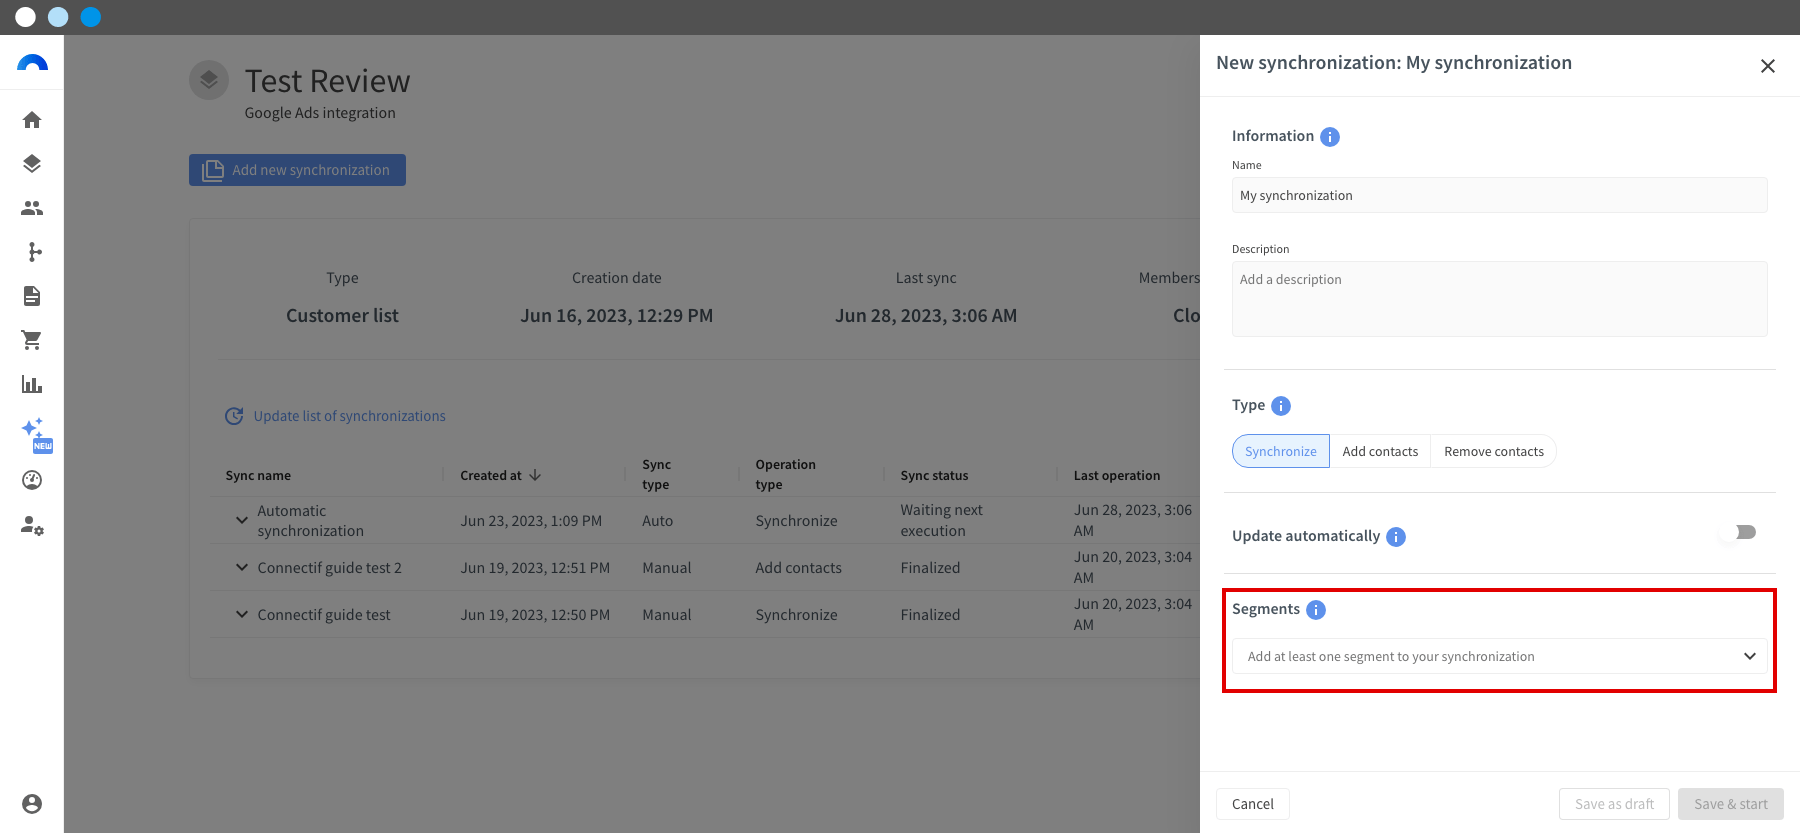Click the Operation type column header
The image size is (1800, 835).
coord(785,475)
